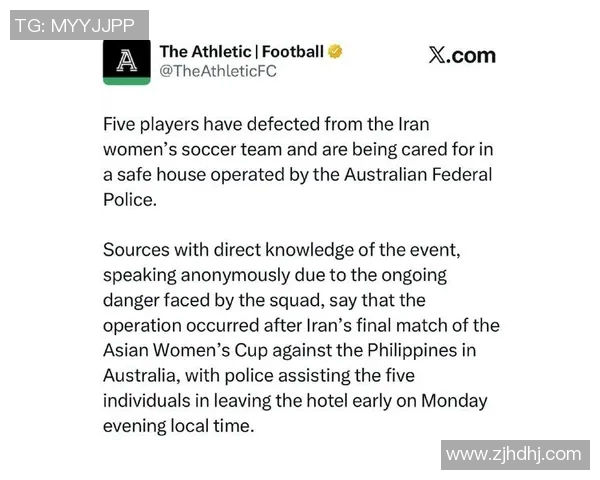This screenshot has width=600, height=480.
Task: Click the gold verified badge
Action: click(x=336, y=51)
